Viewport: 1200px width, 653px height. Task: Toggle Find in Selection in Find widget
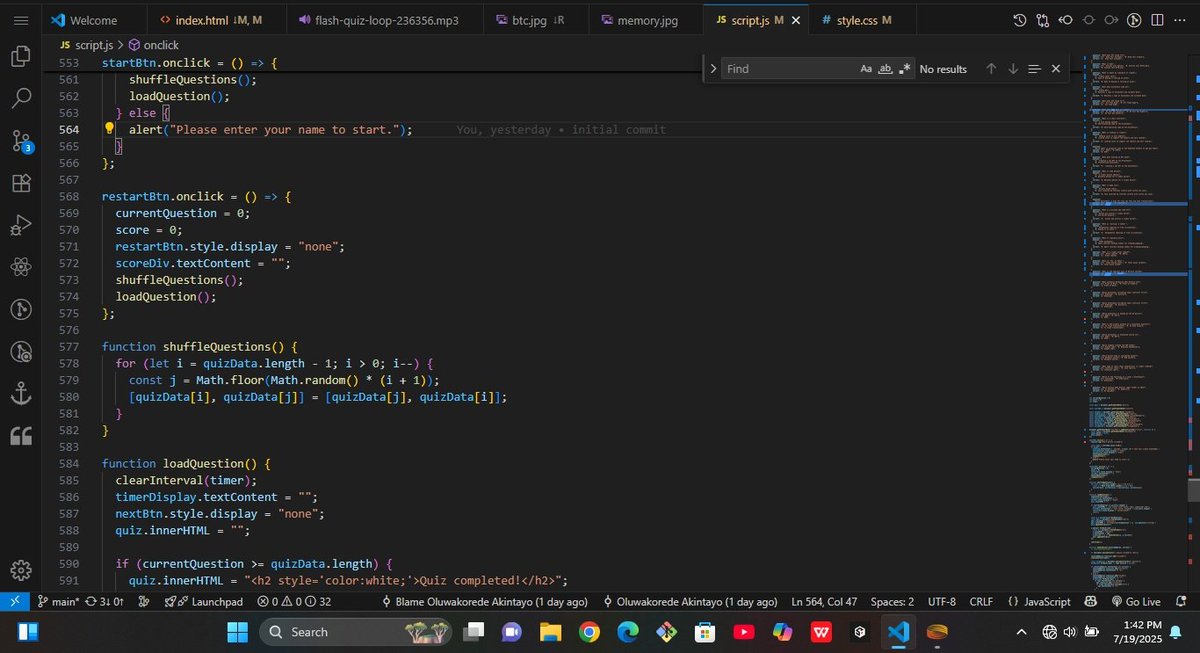point(1034,69)
